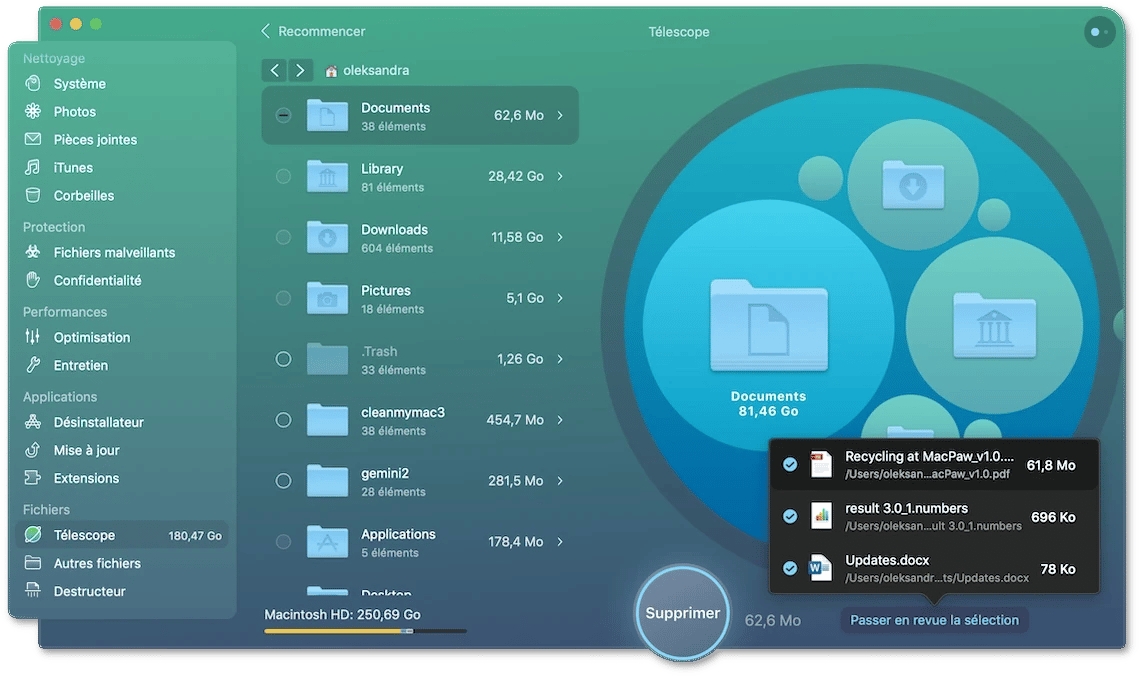The width and height of the screenshot is (1139, 677).
Task: Select the Mise à jour icon
Action: tap(33, 450)
